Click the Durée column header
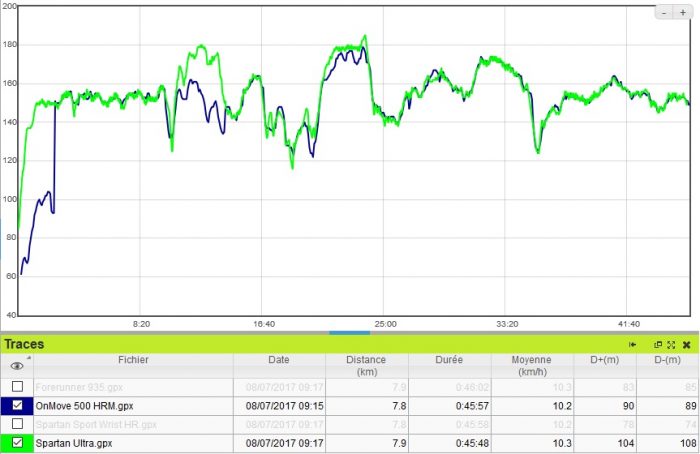Image resolution: width=700 pixels, height=454 pixels. coord(451,360)
